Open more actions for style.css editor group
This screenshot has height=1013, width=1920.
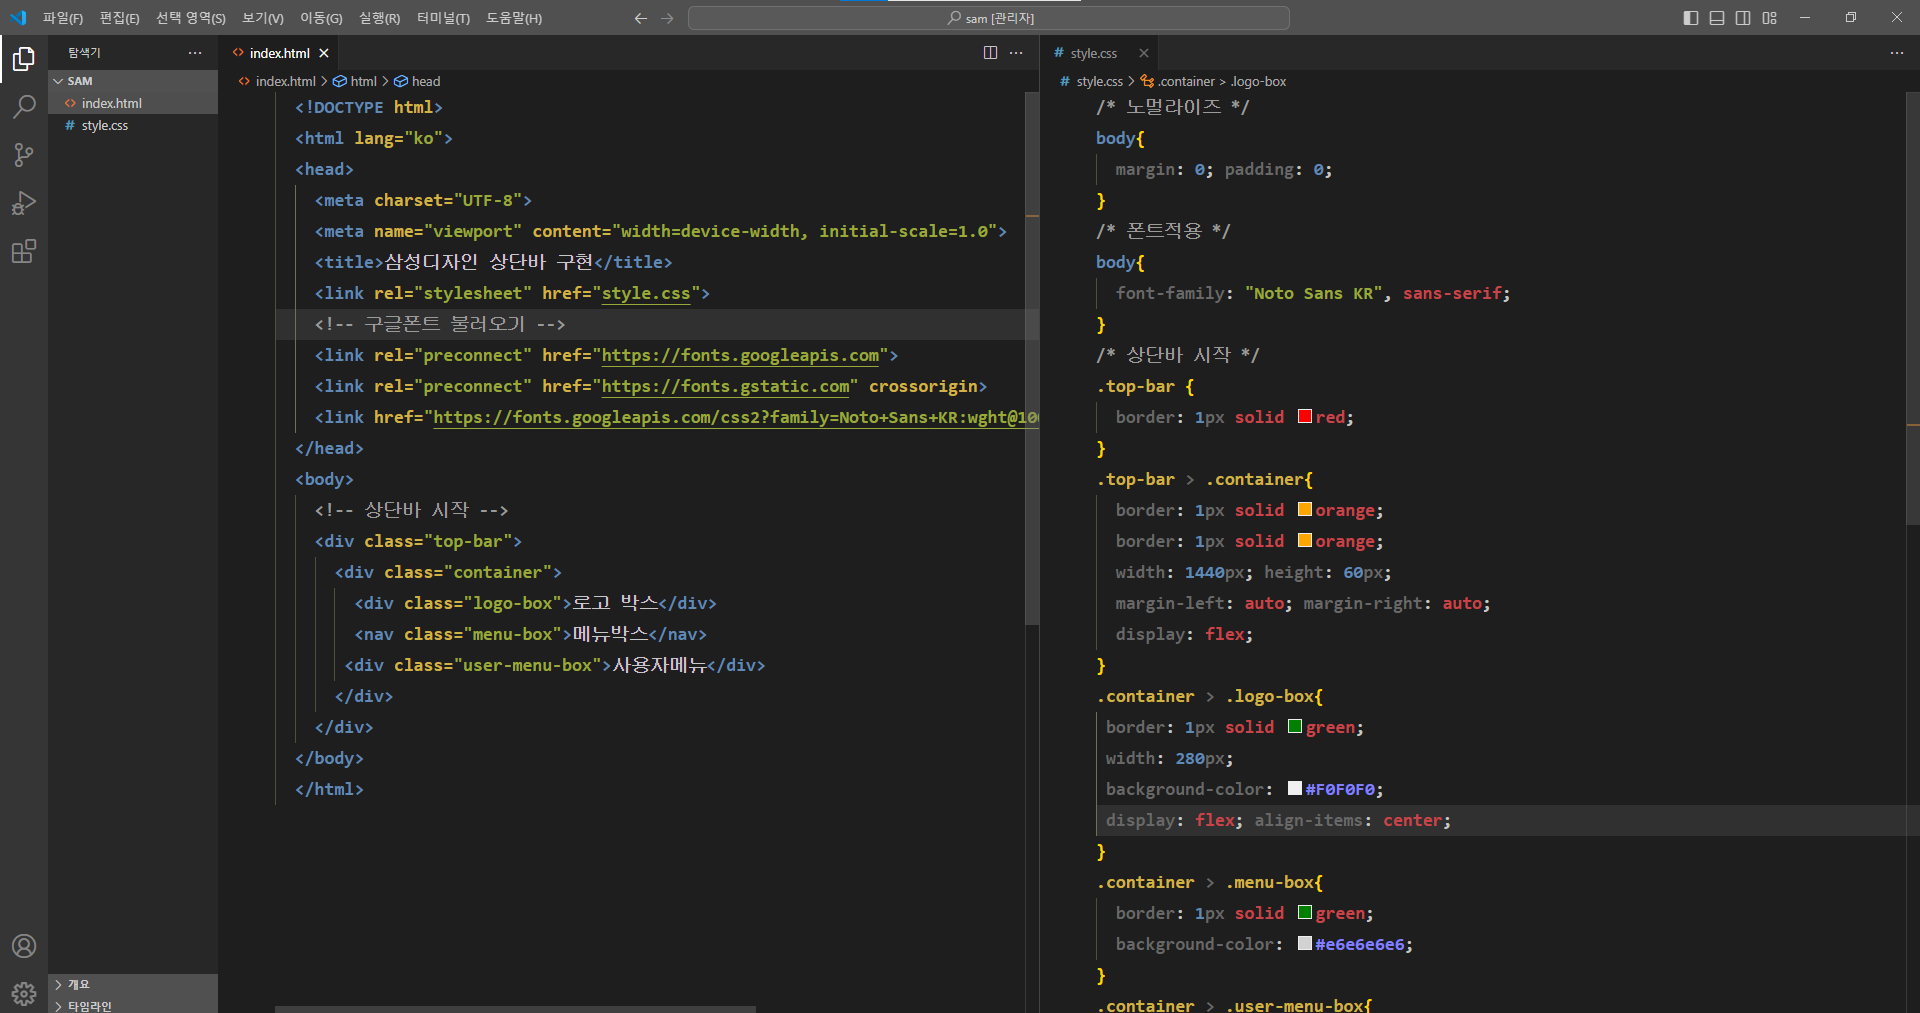(x=1897, y=53)
